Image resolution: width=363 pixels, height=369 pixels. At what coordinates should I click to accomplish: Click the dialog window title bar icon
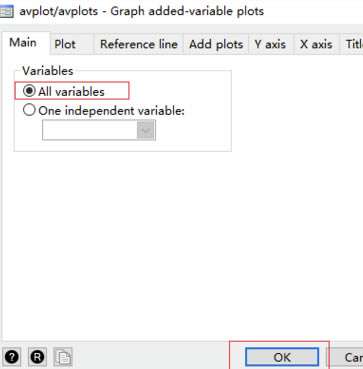(6, 12)
